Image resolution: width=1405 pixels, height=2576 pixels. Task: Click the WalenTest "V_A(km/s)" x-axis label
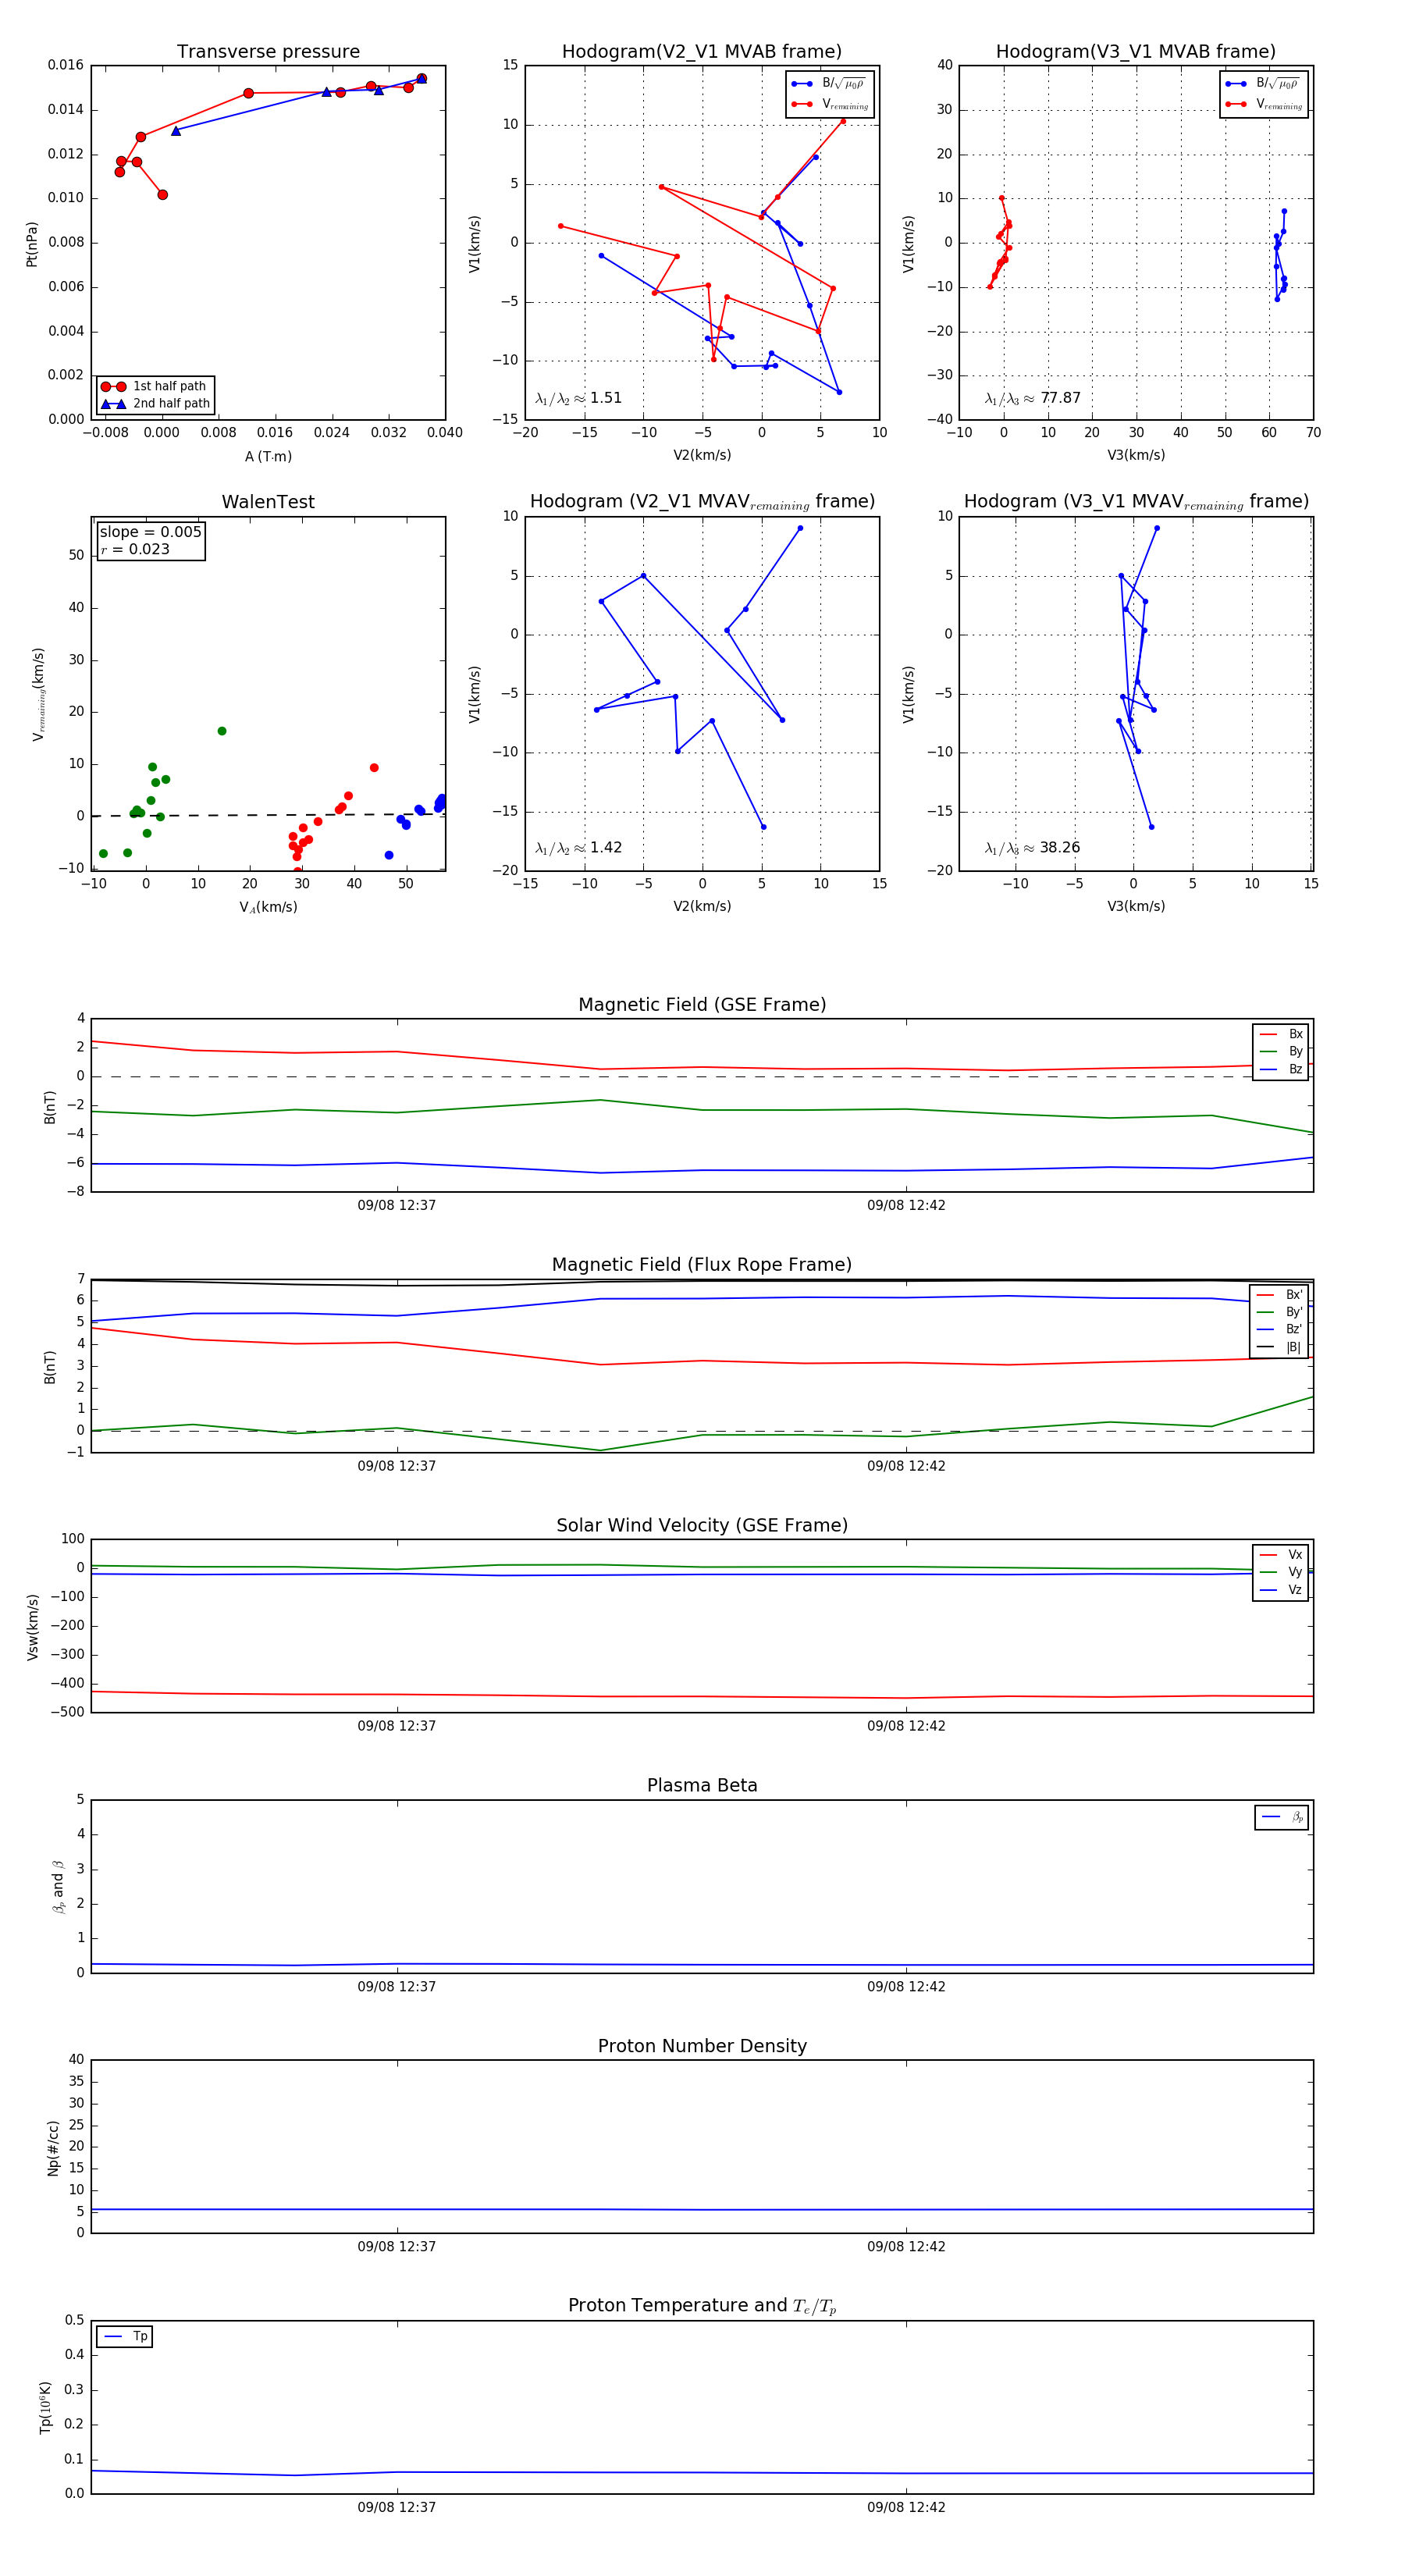(268, 907)
